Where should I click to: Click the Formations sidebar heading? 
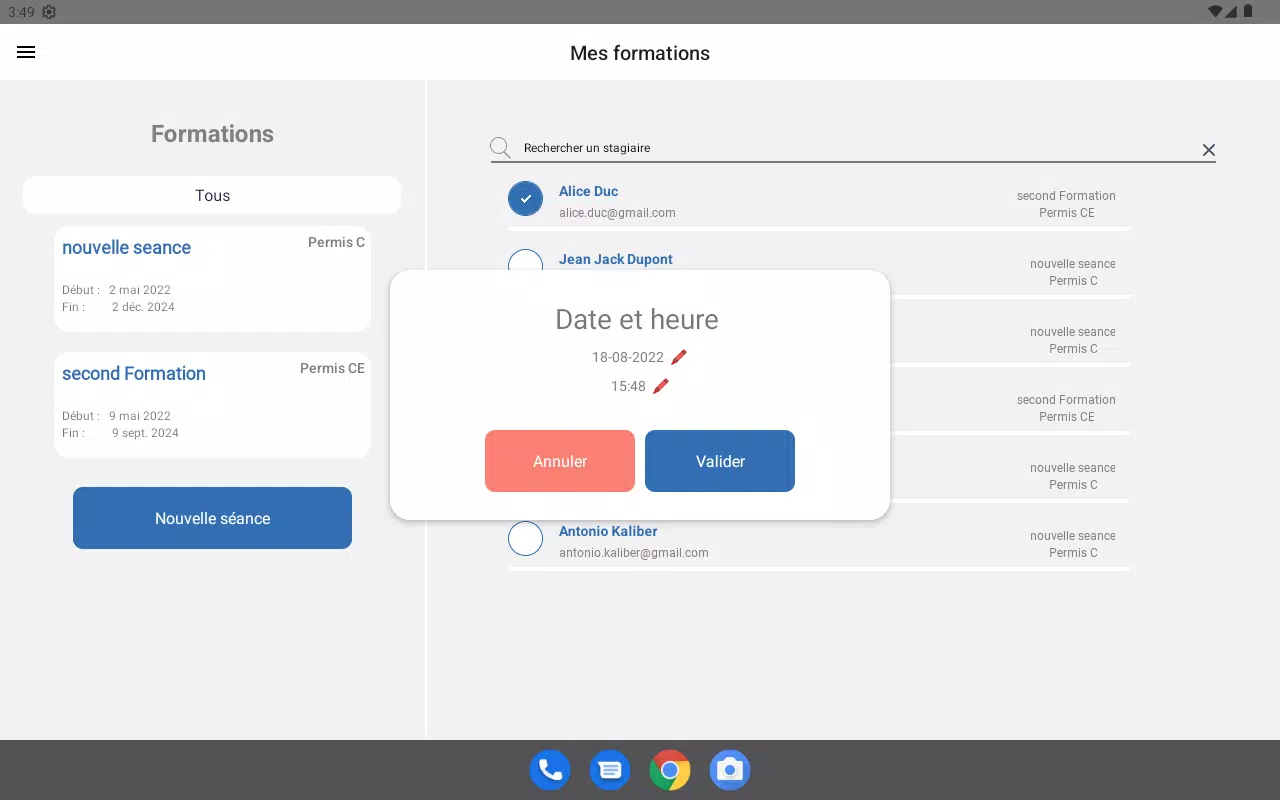(x=212, y=134)
